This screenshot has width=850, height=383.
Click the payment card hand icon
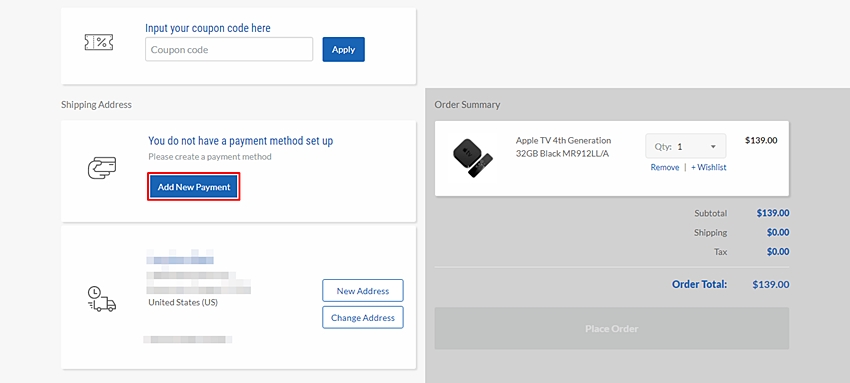point(102,168)
